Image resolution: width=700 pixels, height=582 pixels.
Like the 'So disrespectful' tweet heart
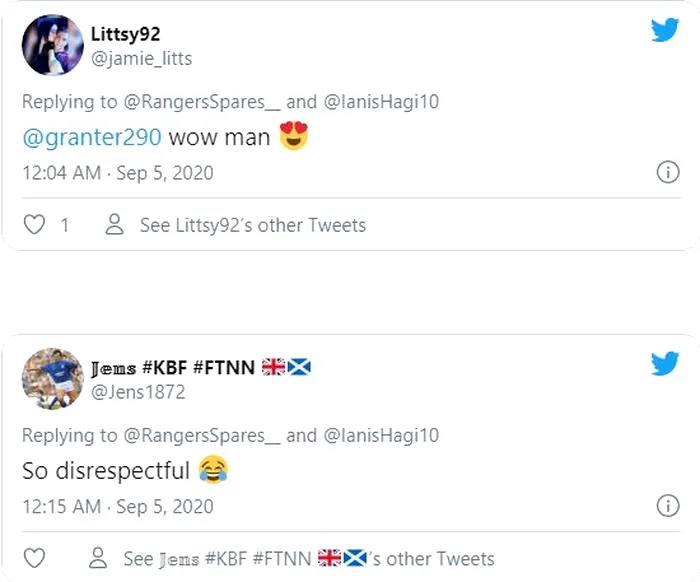[35, 558]
